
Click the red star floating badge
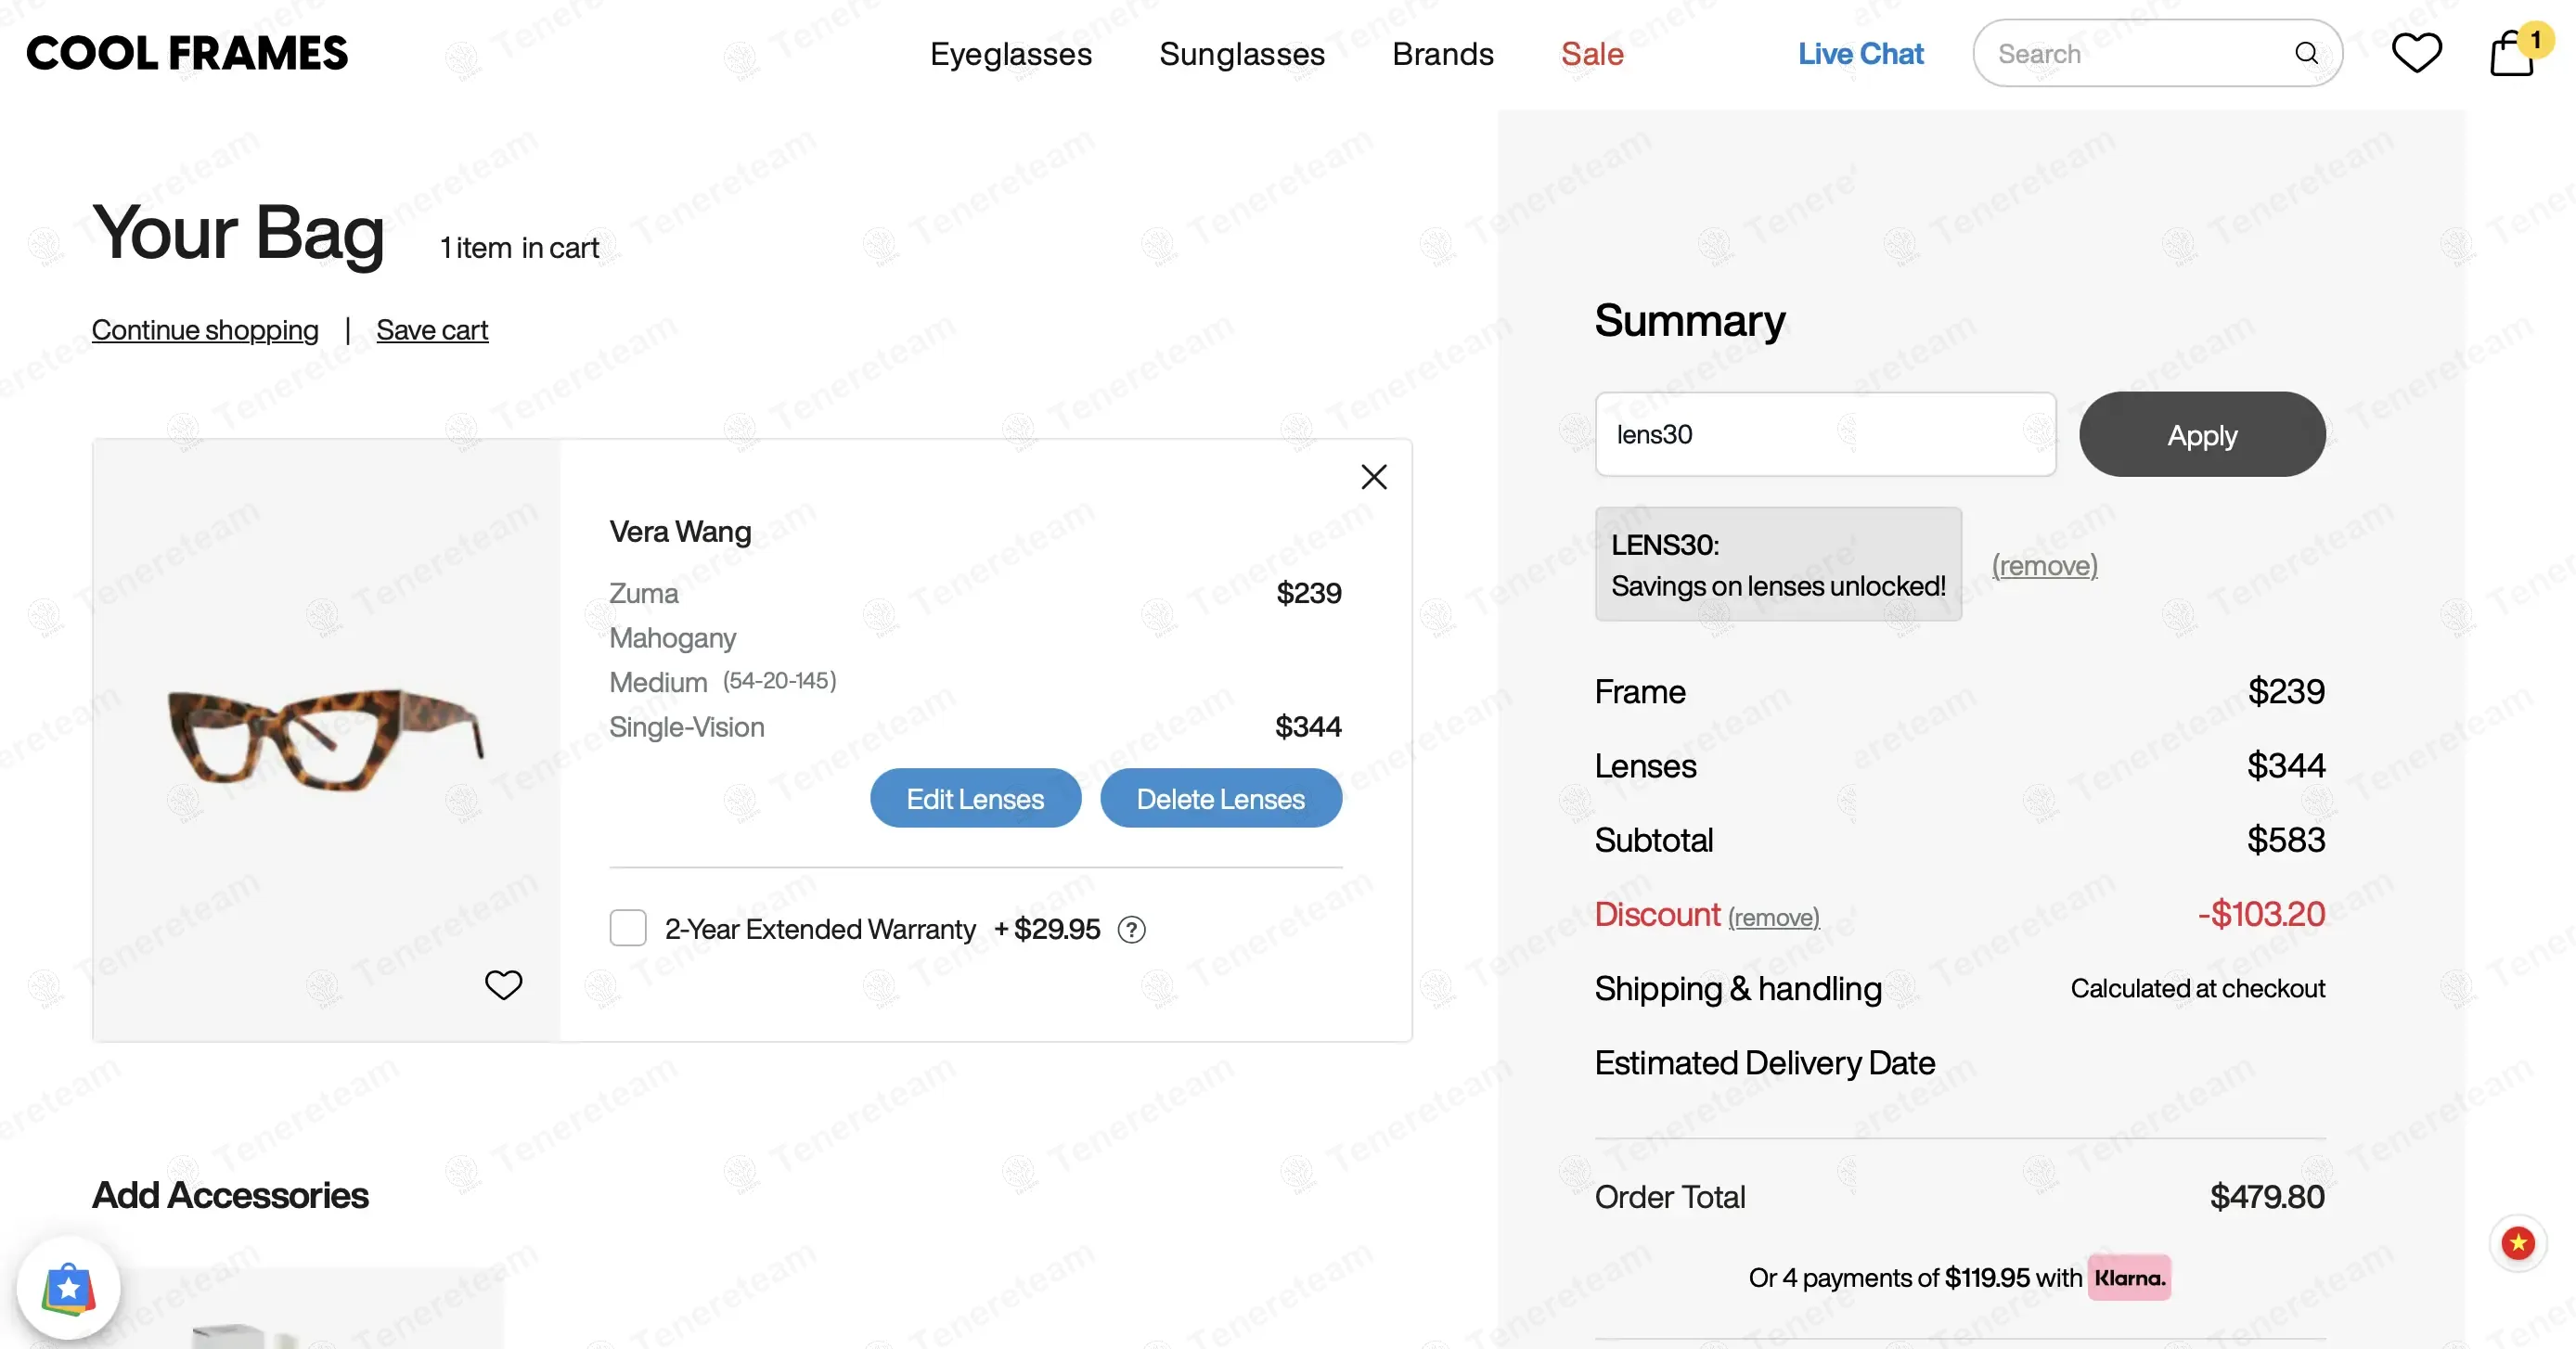pyautogui.click(x=2517, y=1243)
